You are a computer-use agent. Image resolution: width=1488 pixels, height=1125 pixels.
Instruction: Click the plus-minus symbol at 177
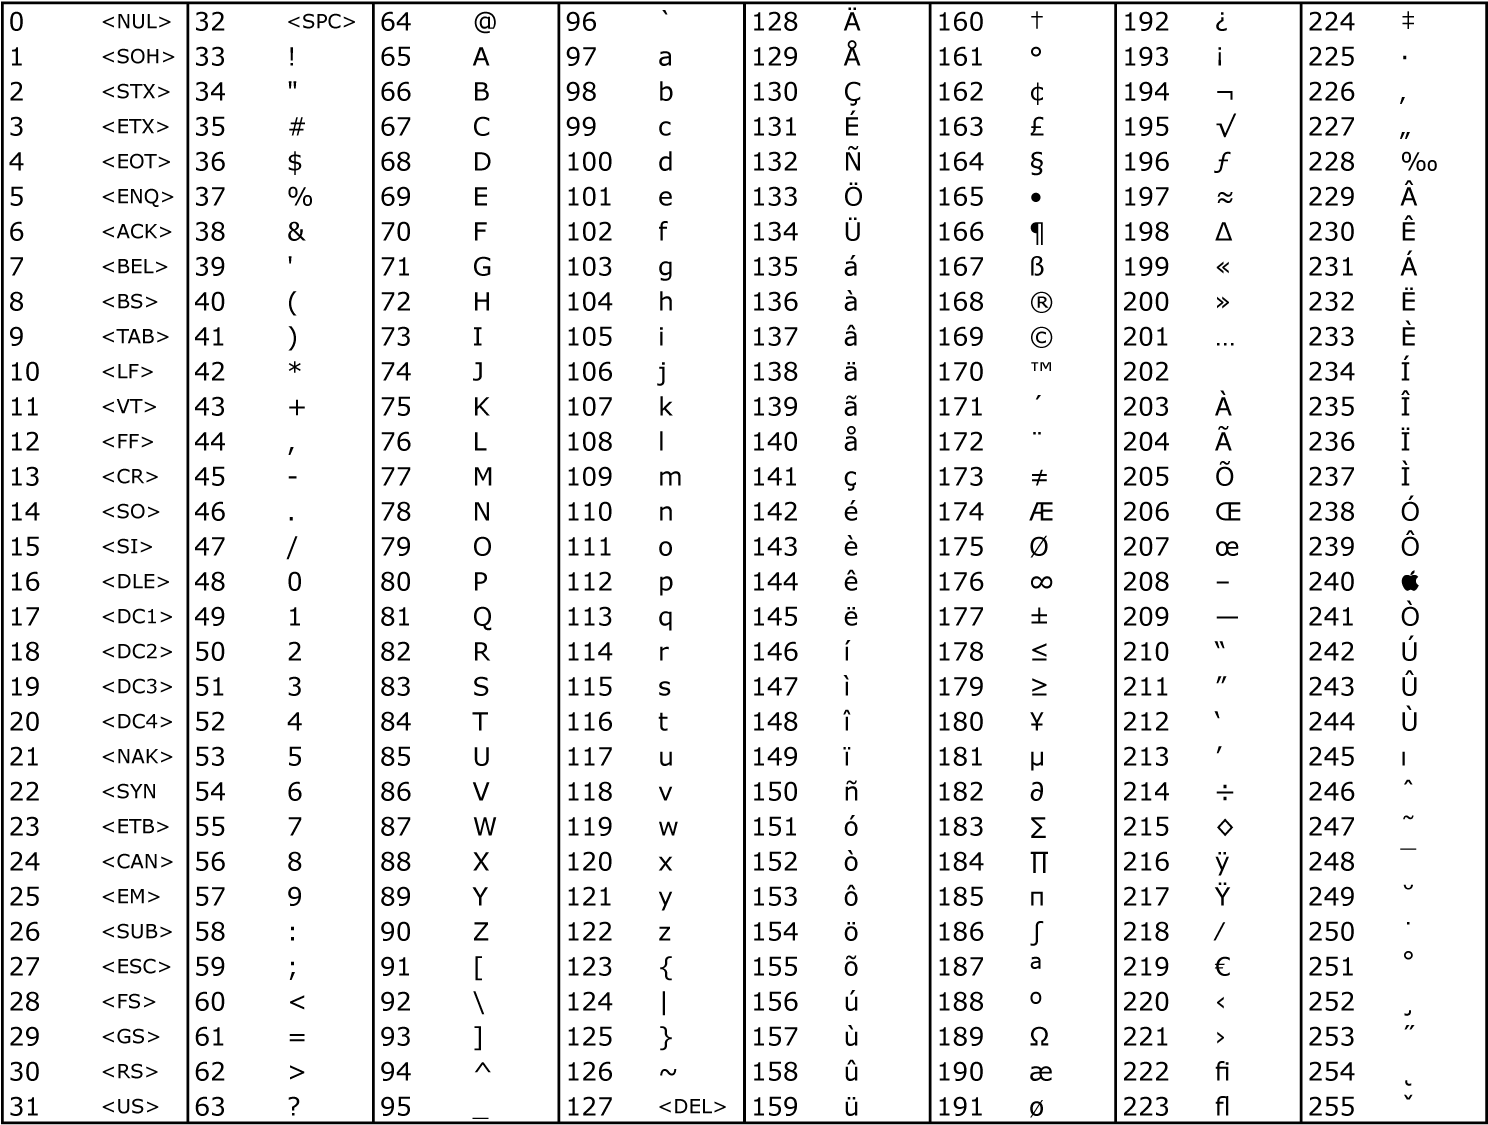tap(1040, 618)
